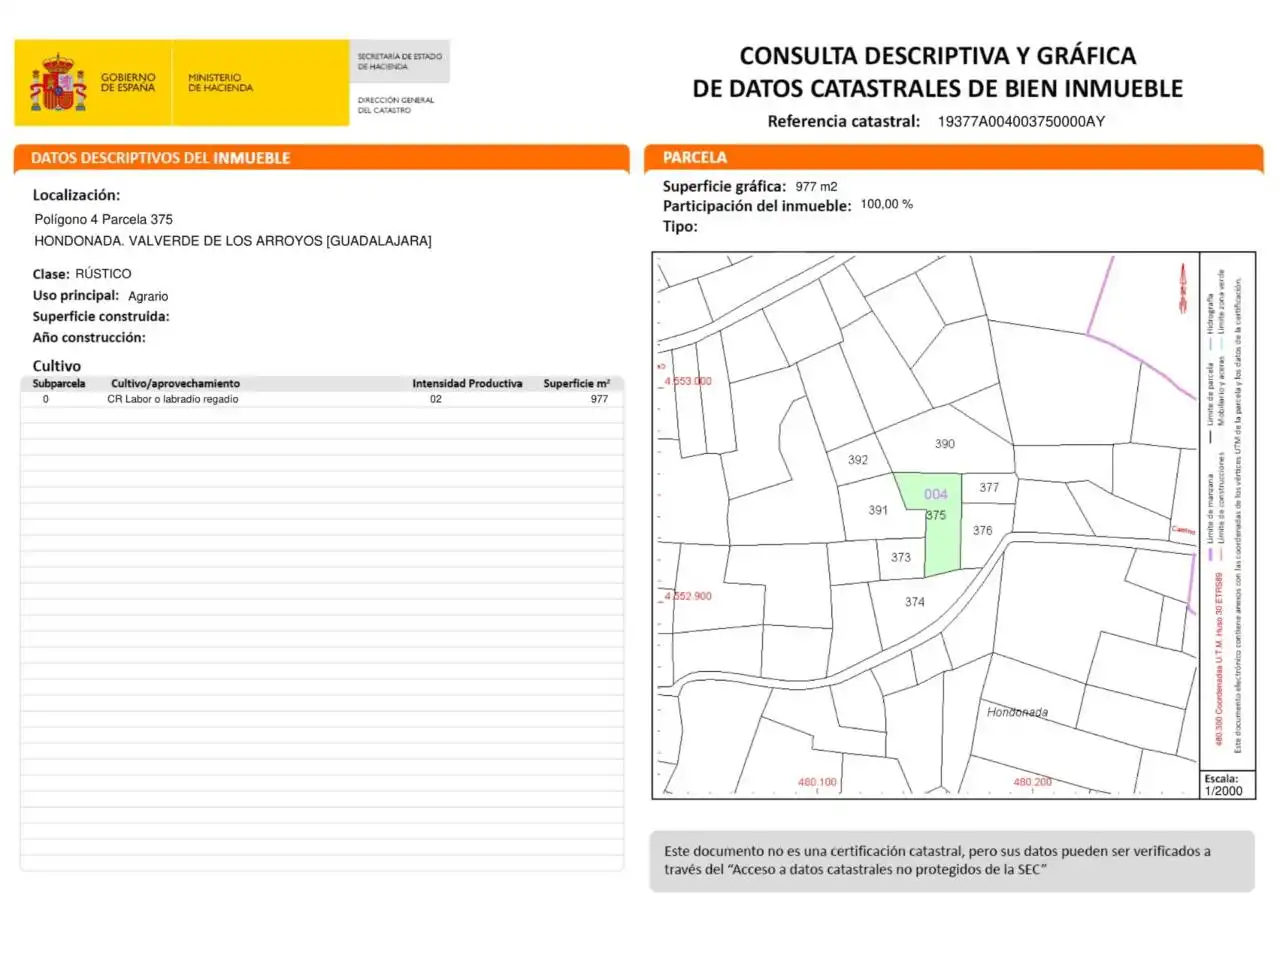The width and height of the screenshot is (1280, 960).
Task: Click the 'Hondonada' place name on map
Action: point(1018,712)
